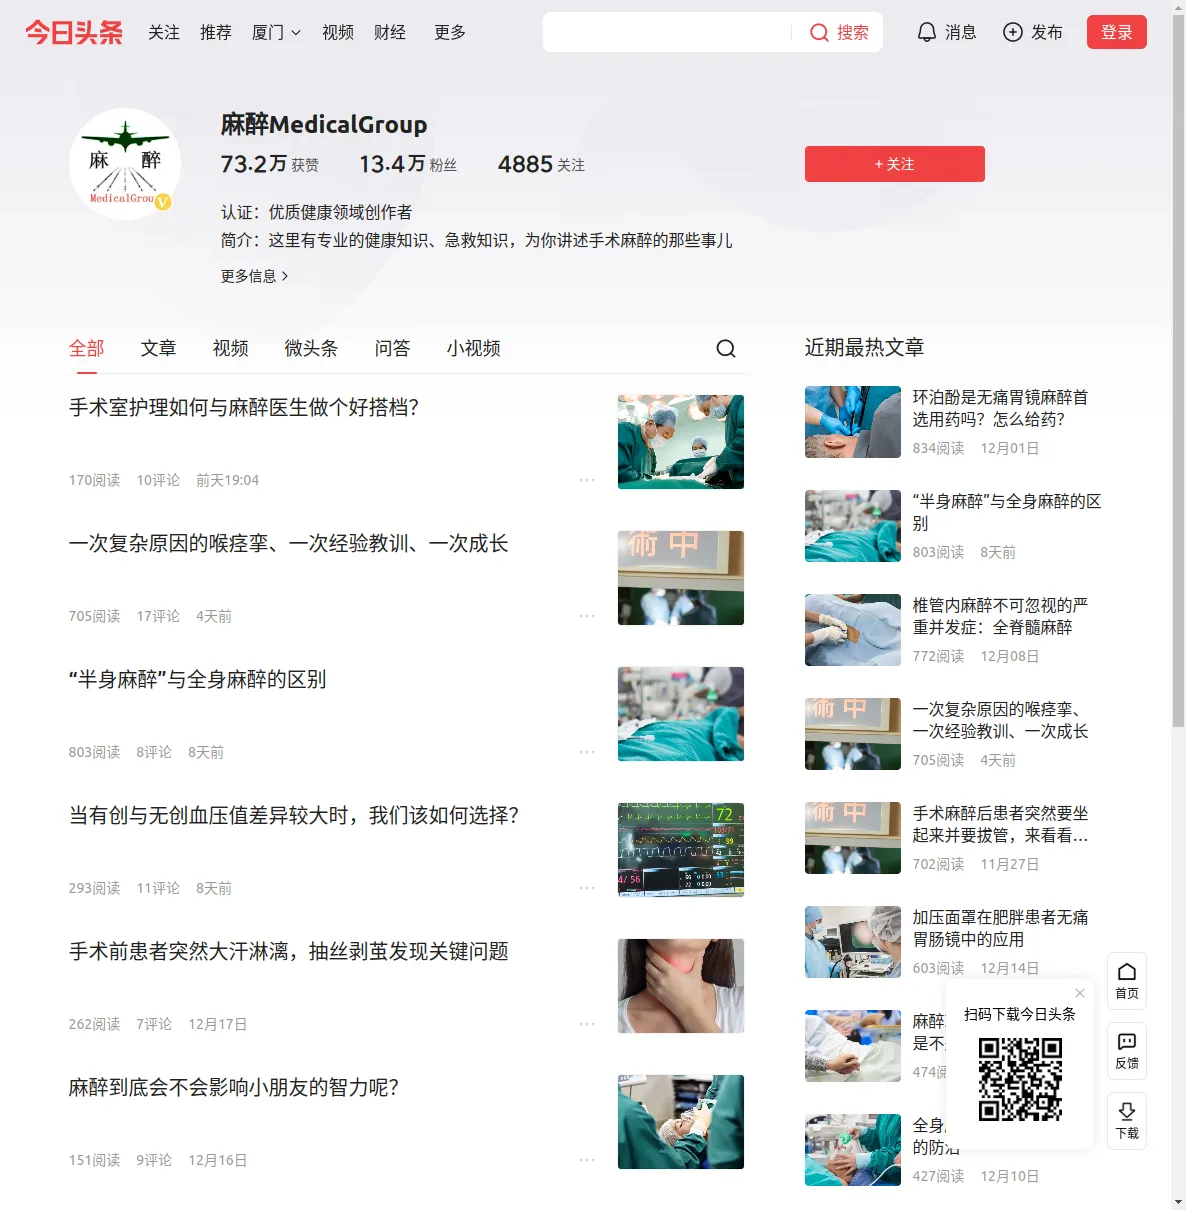Image resolution: width=1186 pixels, height=1210 pixels.
Task: Click the 登录 login button
Action: click(1117, 32)
